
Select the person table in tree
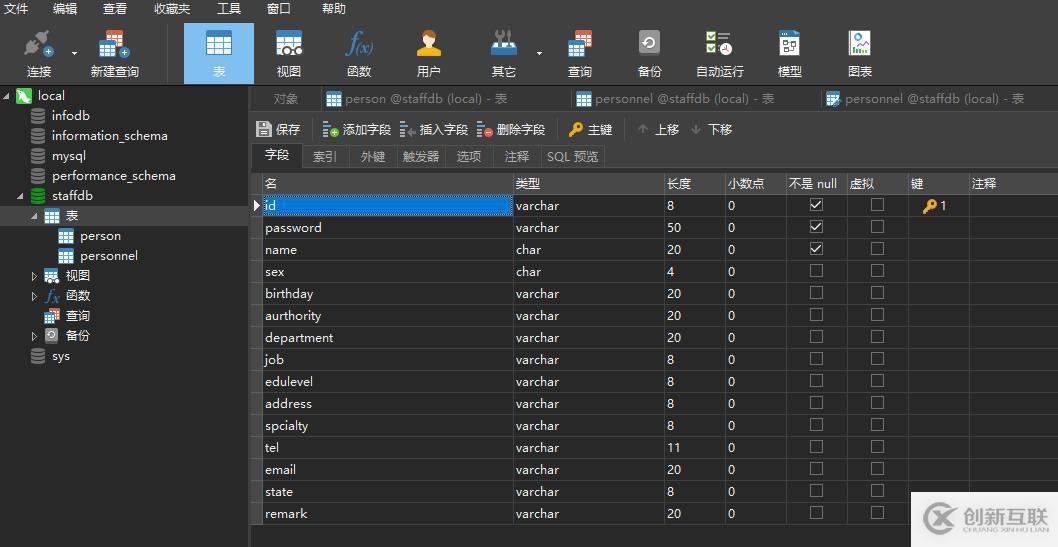(x=100, y=236)
